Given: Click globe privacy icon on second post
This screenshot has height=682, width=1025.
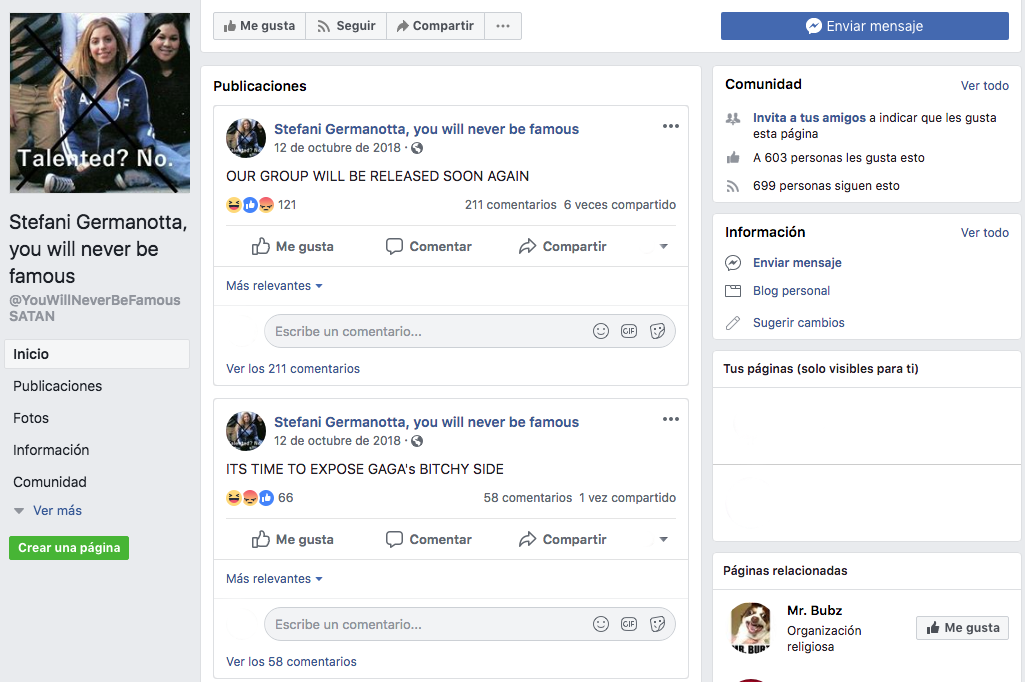Looking at the screenshot, I should [417, 441].
